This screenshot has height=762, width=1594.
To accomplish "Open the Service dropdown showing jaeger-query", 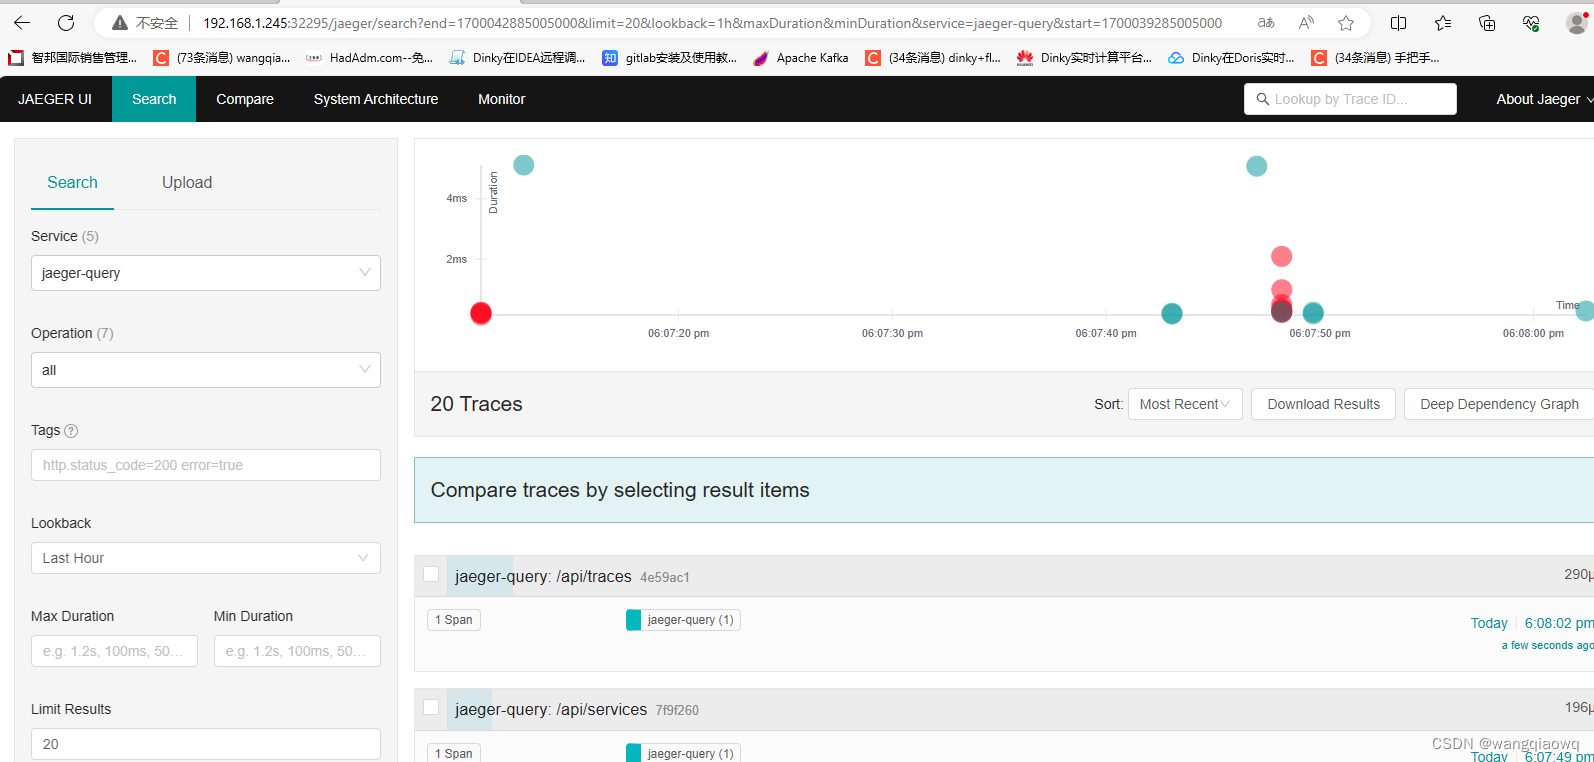I will coord(206,273).
